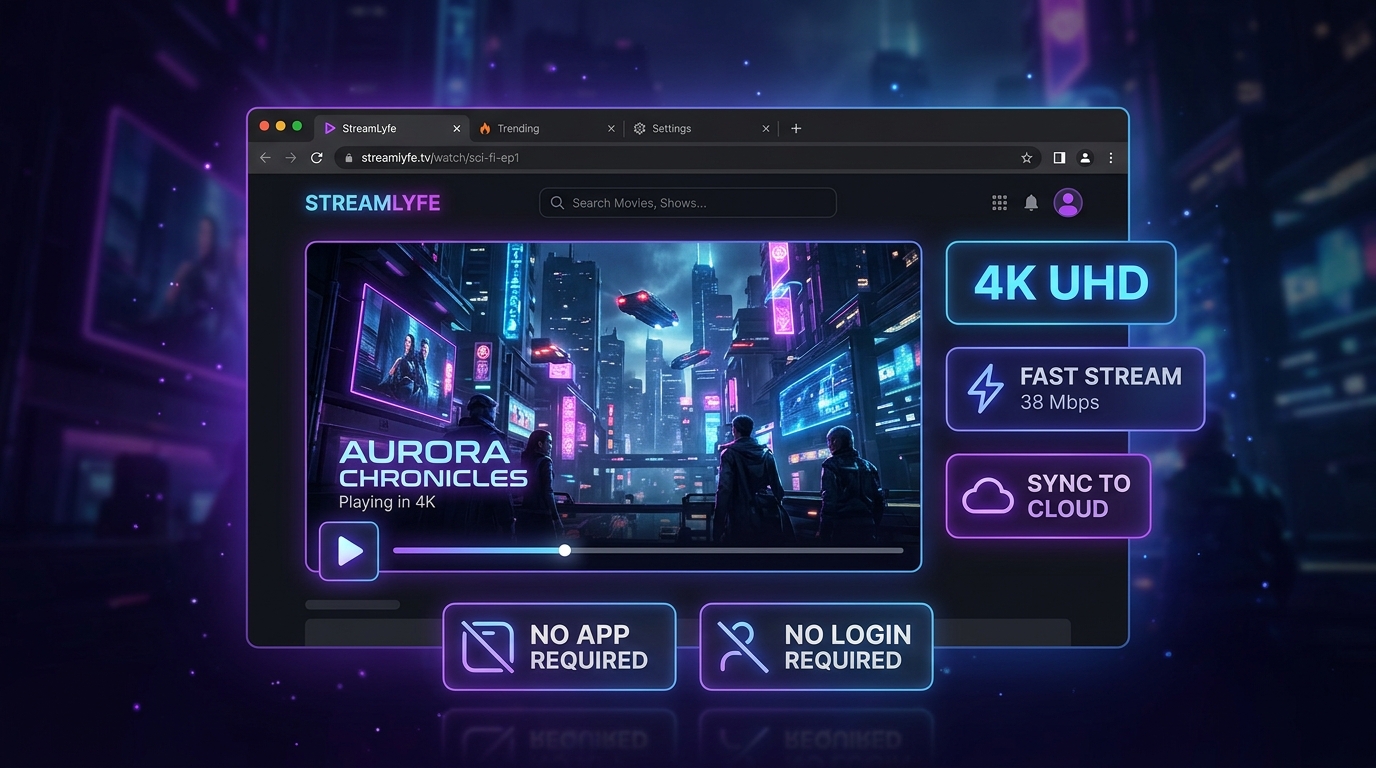Screen dimensions: 1376x768
Task: Play the Aurora Chronicles video
Action: click(x=349, y=551)
